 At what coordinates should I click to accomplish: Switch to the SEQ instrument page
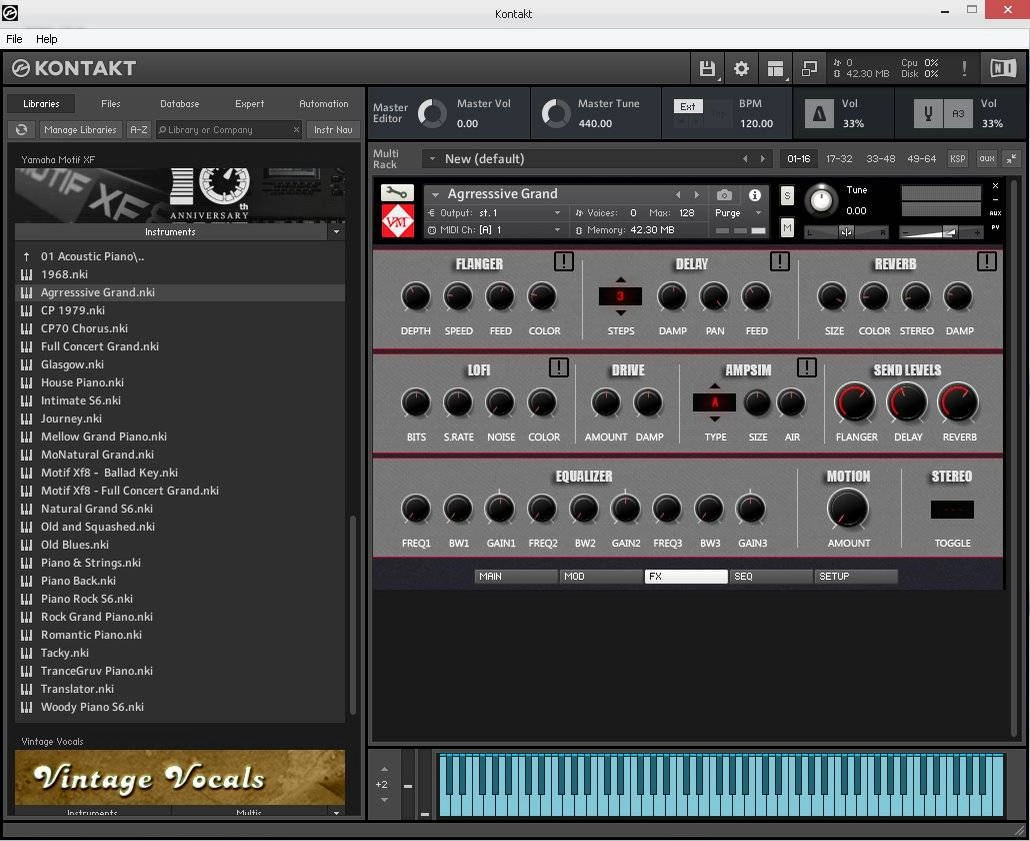[x=771, y=576]
